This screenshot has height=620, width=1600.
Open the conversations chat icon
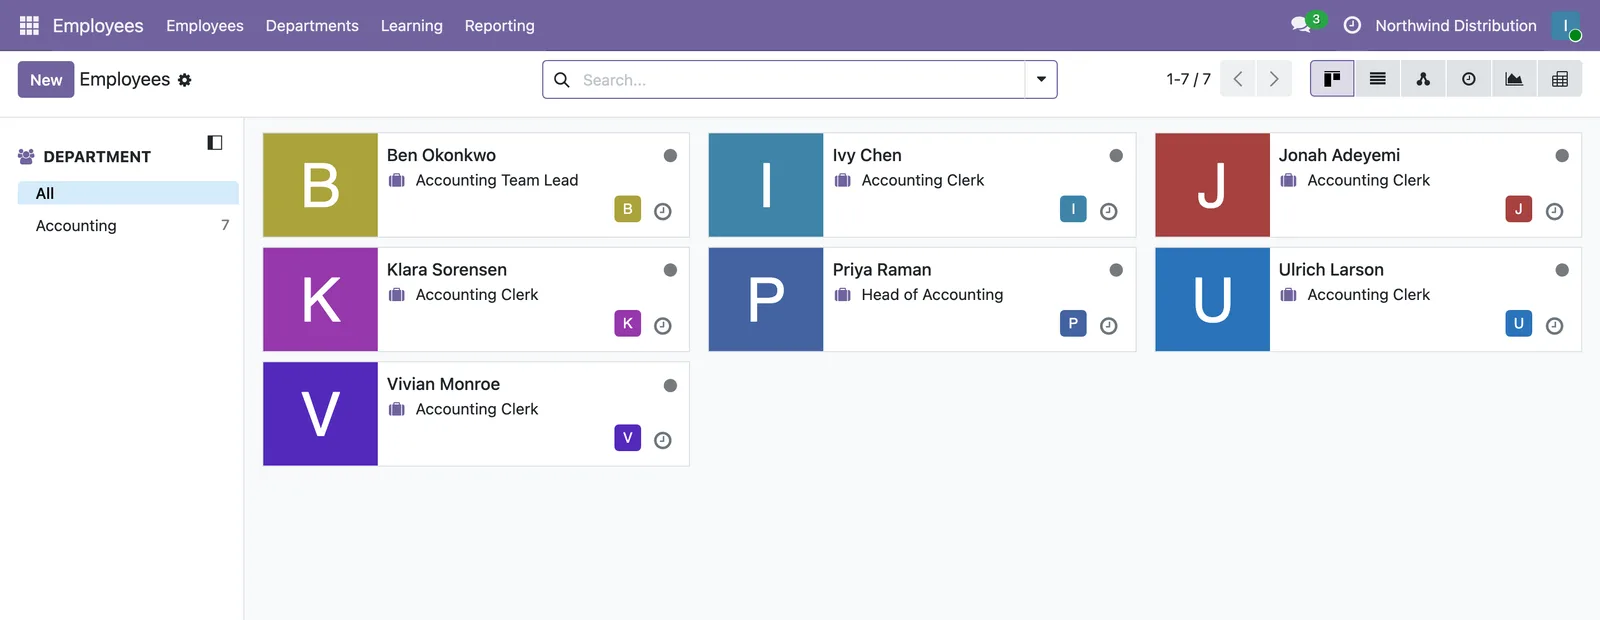[x=1301, y=25]
